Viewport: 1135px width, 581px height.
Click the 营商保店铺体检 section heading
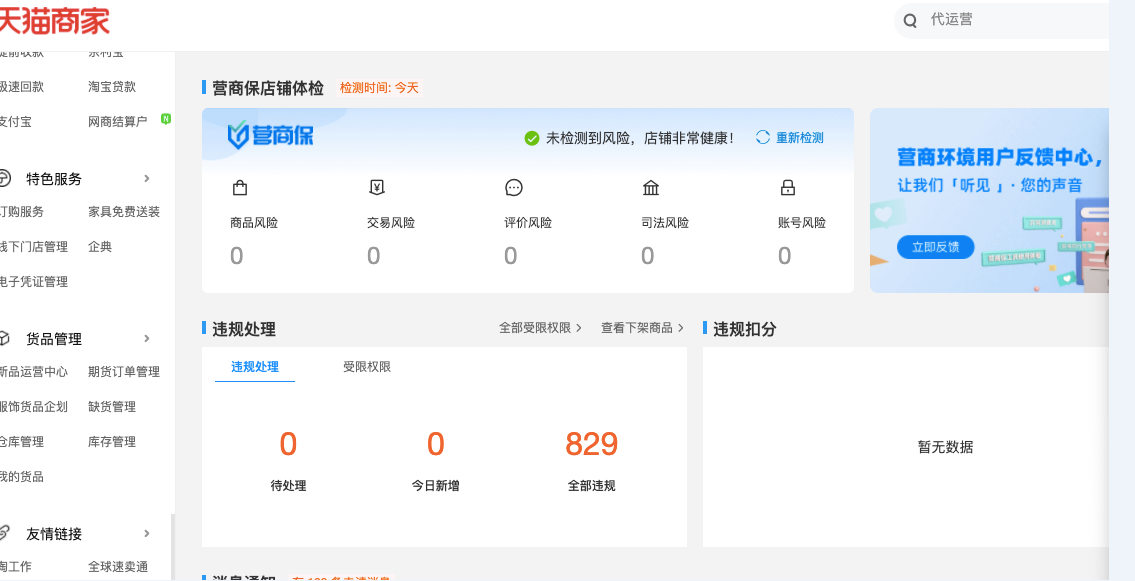click(x=268, y=88)
